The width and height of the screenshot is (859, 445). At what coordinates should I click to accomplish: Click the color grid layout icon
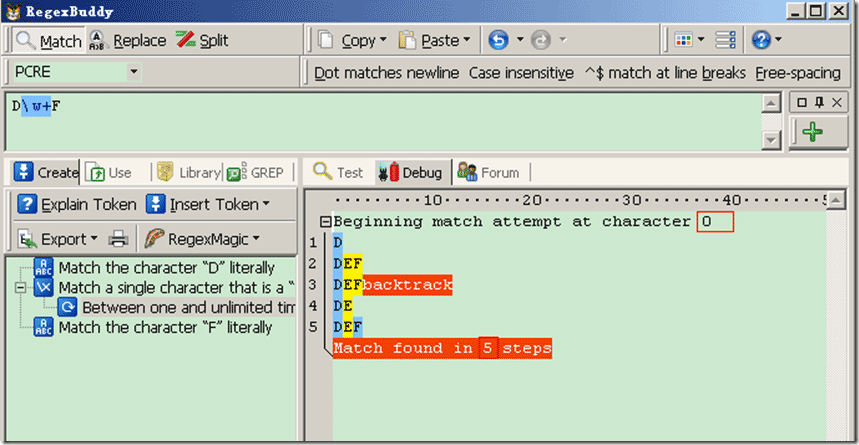683,40
